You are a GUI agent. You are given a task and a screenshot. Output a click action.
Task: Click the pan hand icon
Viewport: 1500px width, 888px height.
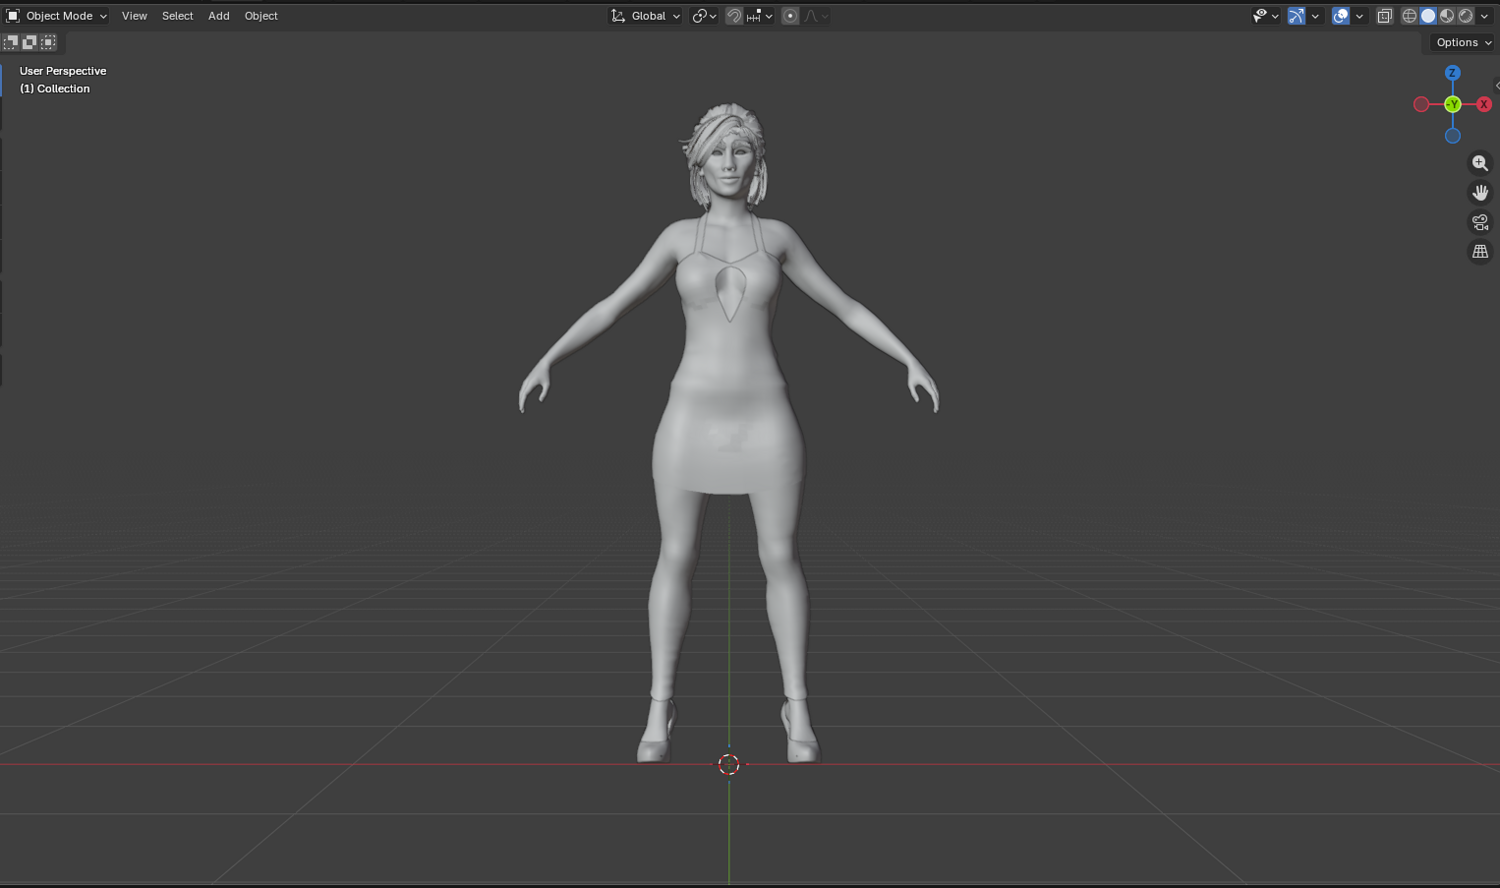pos(1480,192)
